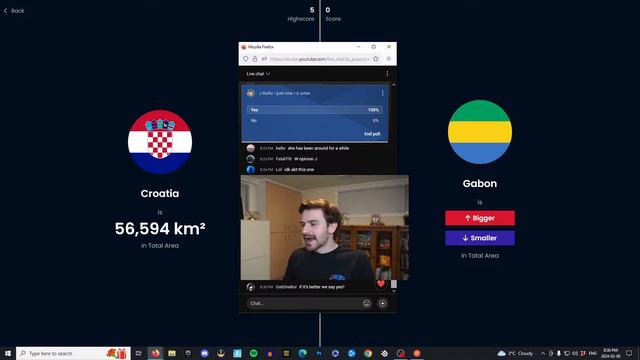Click the plus icon beside chat input
Viewport: 640px width, 360px height.
pyautogui.click(x=382, y=303)
